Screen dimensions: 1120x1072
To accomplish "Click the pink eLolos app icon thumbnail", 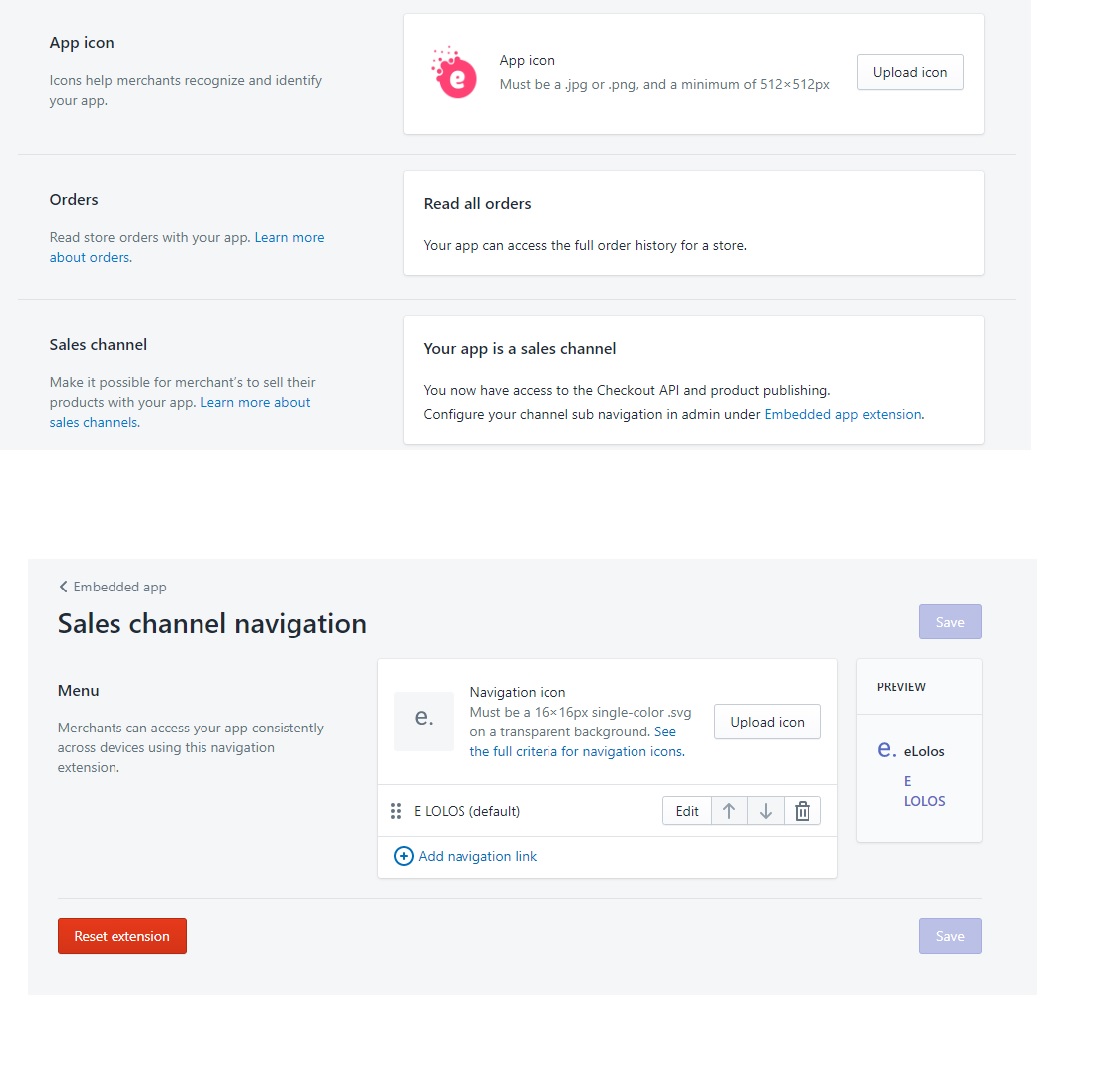I will 453,73.
